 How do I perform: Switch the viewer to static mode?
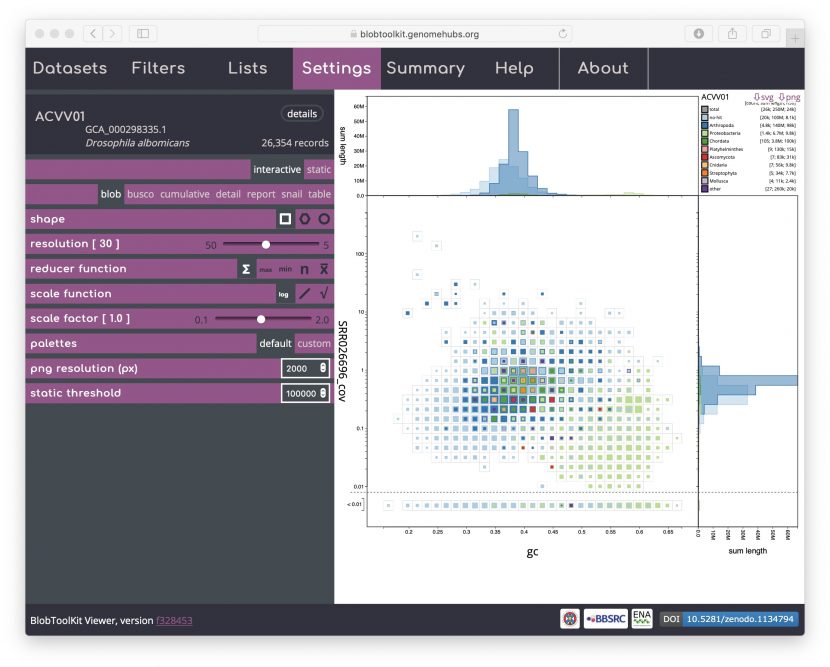318,168
